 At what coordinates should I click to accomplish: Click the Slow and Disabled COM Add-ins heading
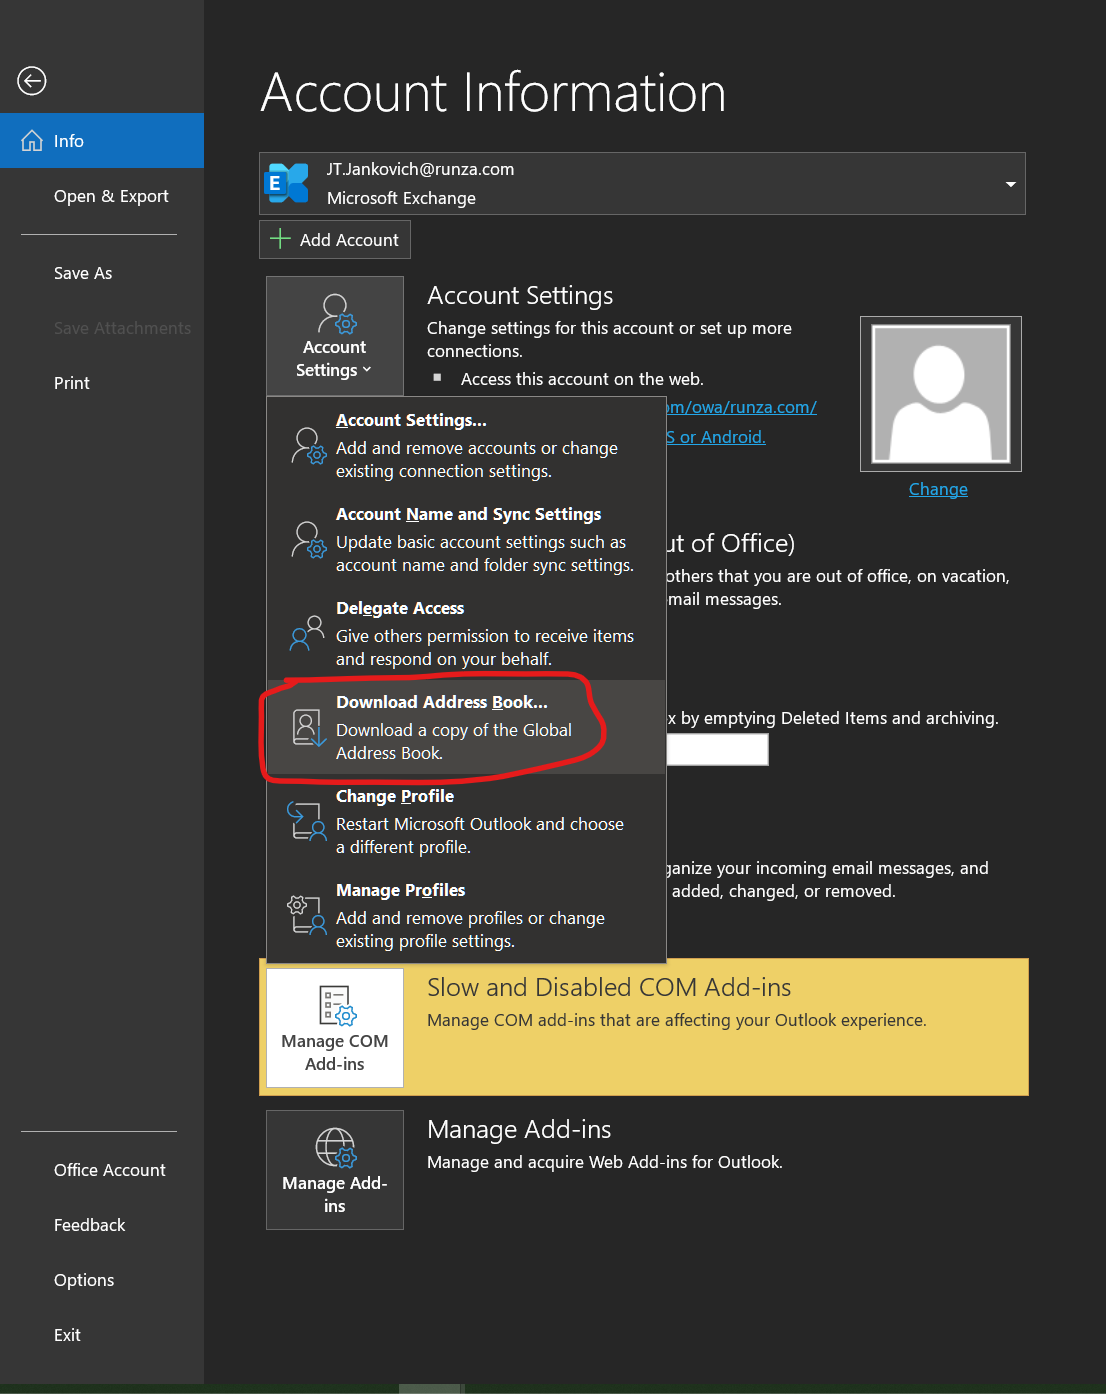pos(609,987)
